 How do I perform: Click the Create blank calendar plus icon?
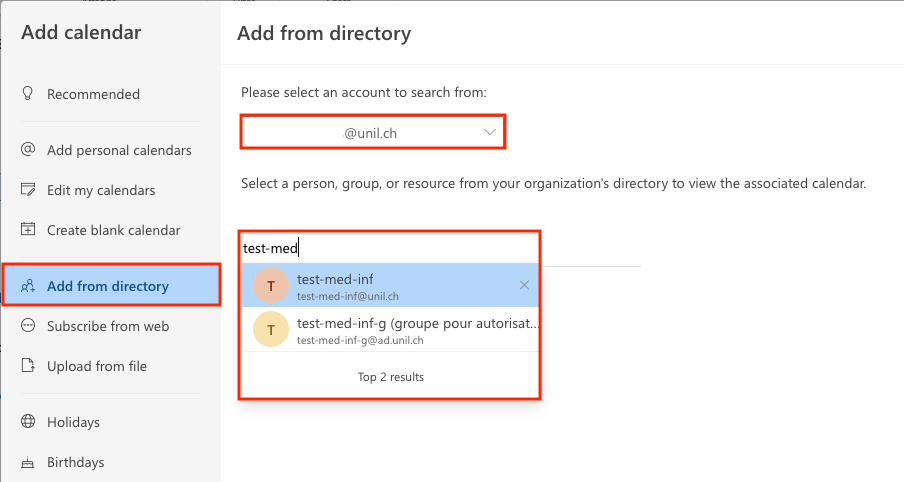click(28, 230)
